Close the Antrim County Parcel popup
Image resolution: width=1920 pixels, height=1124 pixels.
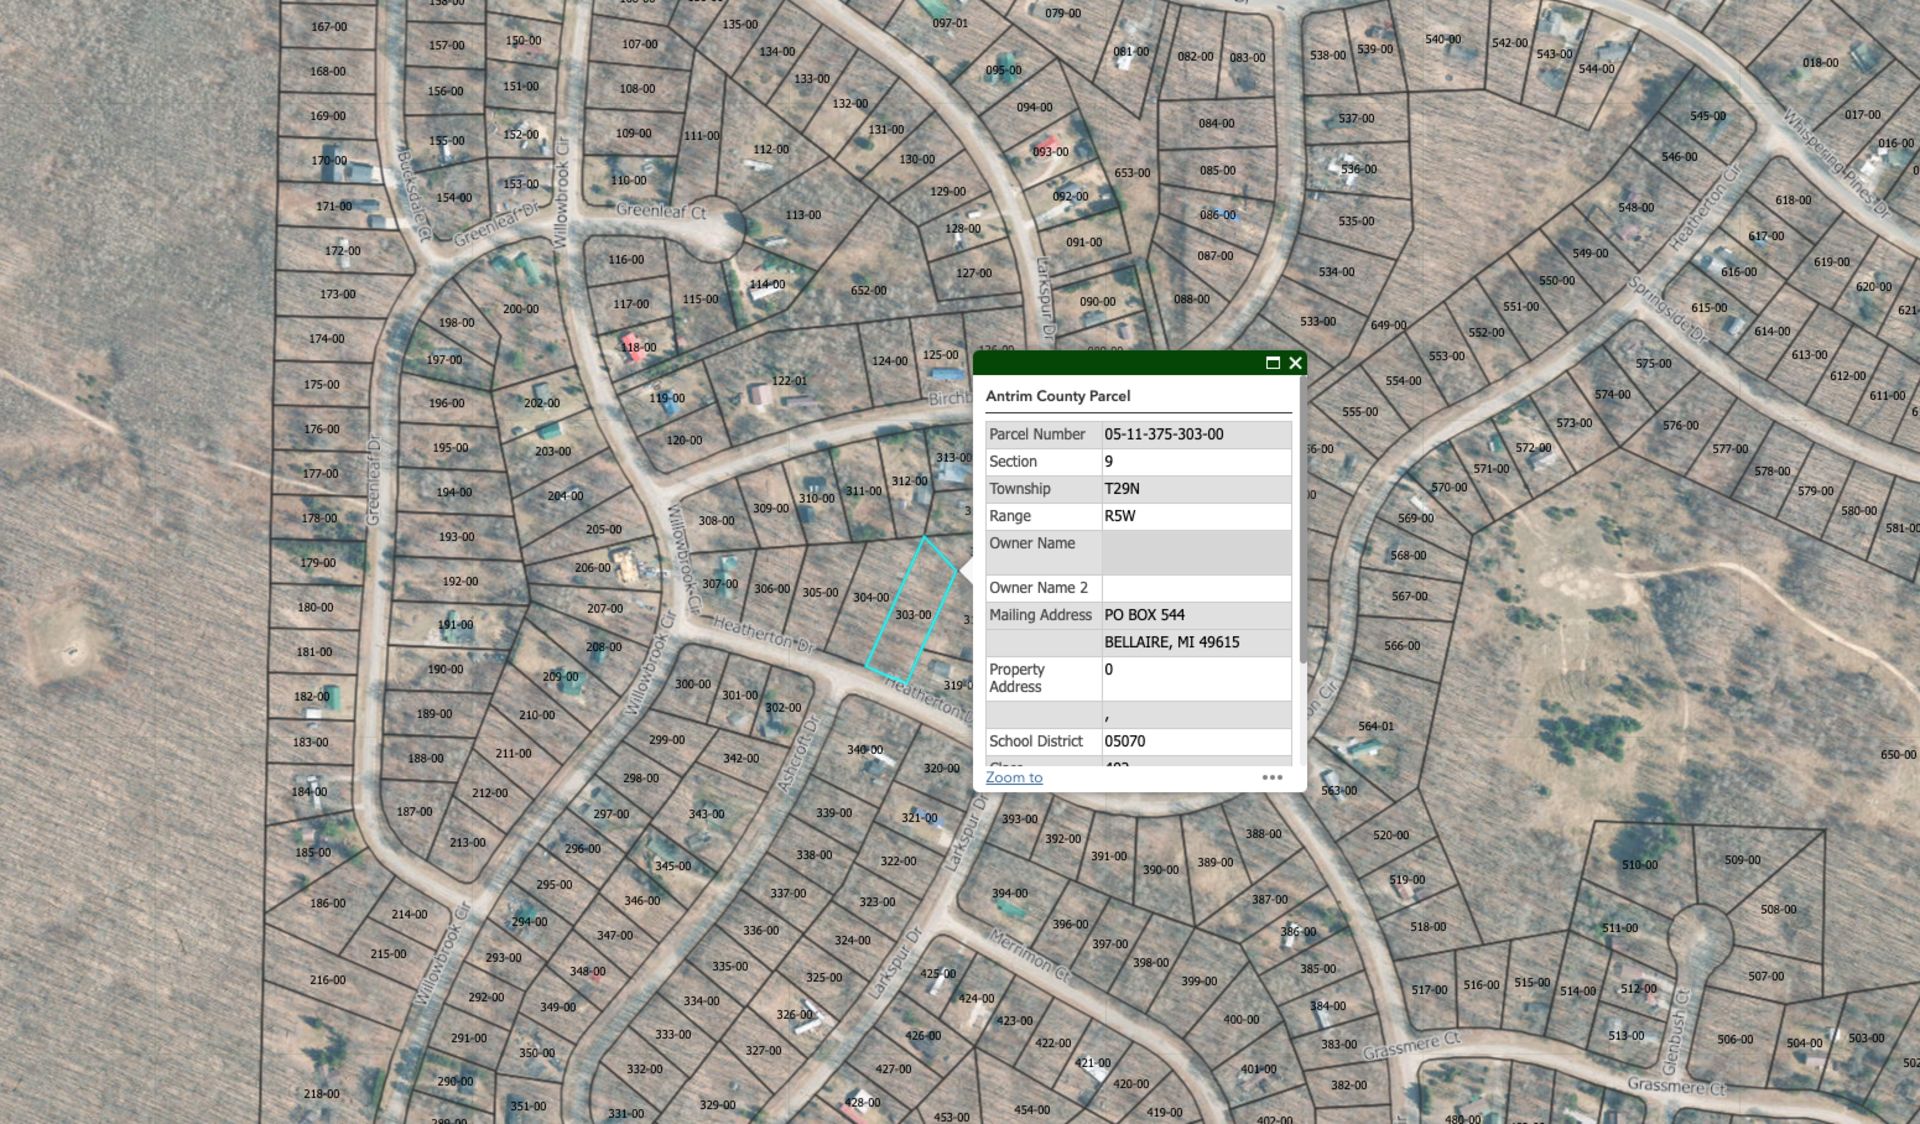[x=1295, y=363]
